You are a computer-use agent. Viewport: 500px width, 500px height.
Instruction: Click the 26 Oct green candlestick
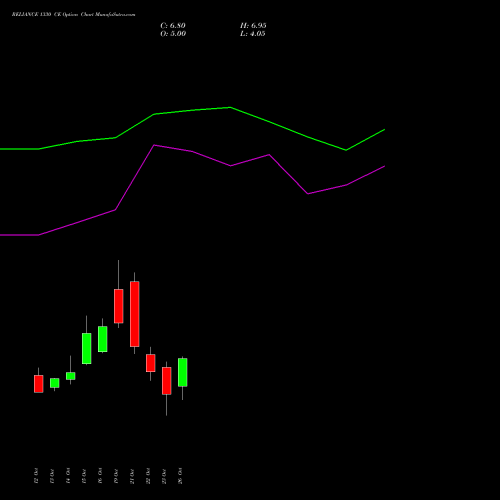pyautogui.click(x=183, y=372)
